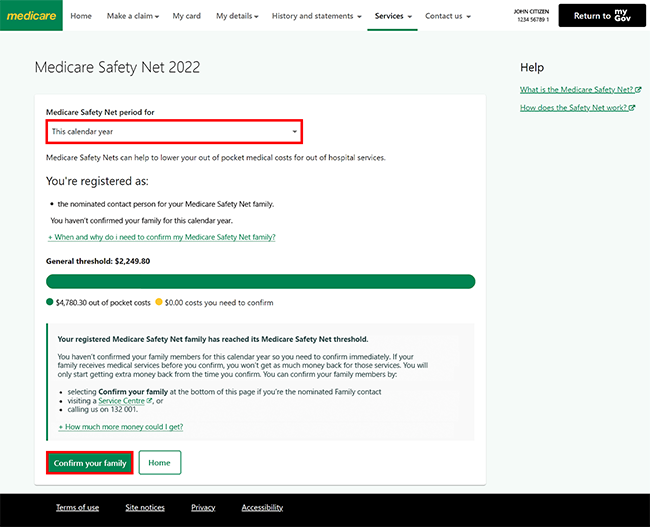The width and height of the screenshot is (650, 527).
Task: Expand When and why confirm family question
Action: pyautogui.click(x=162, y=237)
